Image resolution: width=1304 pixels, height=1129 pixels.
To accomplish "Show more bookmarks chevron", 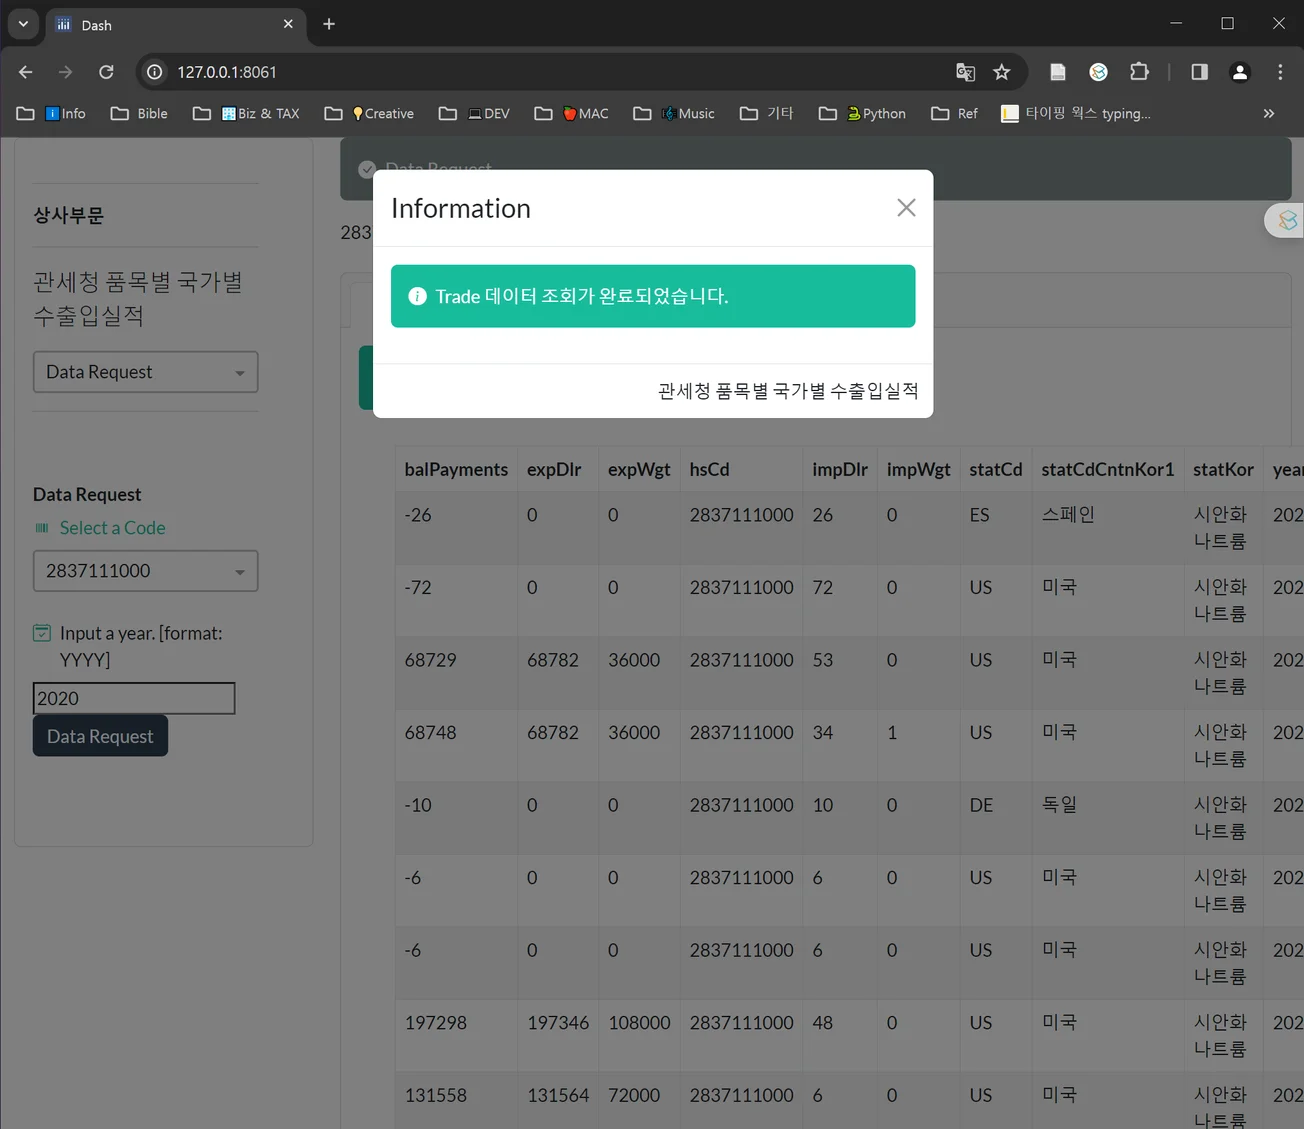I will (x=1269, y=113).
